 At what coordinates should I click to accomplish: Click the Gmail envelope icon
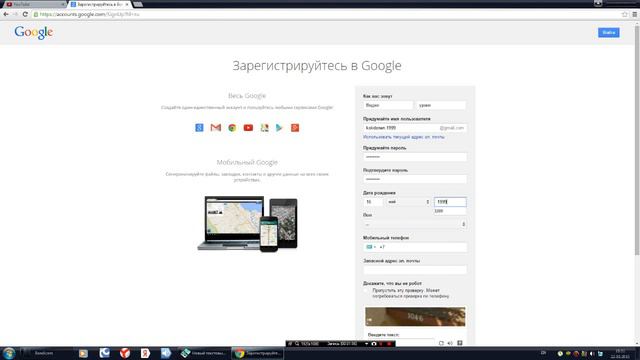pos(216,128)
